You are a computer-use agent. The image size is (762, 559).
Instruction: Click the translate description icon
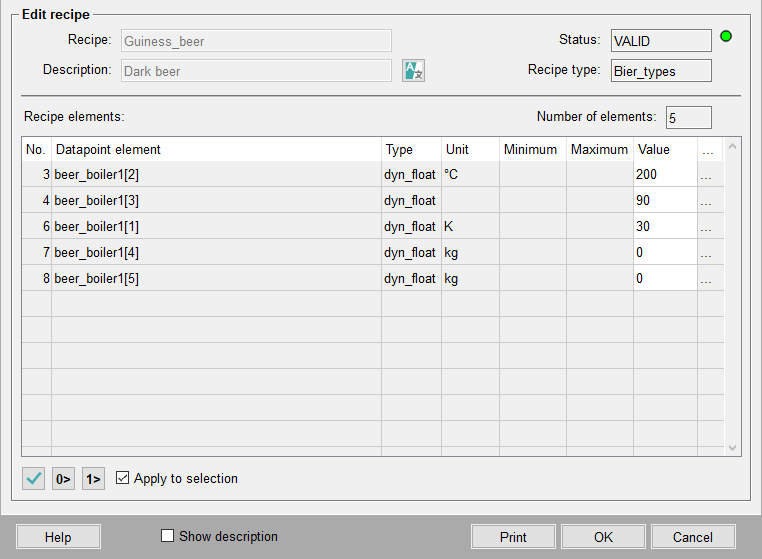click(413, 71)
